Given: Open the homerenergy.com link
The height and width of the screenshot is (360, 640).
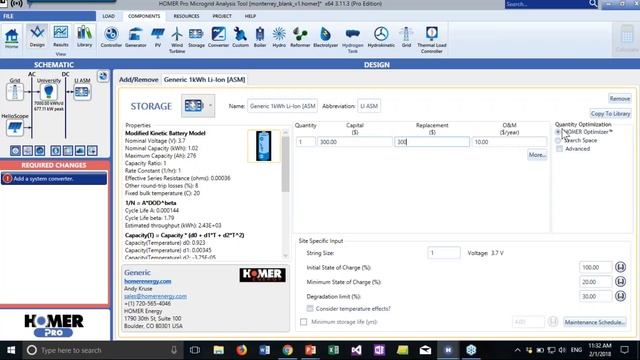Looking at the screenshot, I should [x=148, y=281].
